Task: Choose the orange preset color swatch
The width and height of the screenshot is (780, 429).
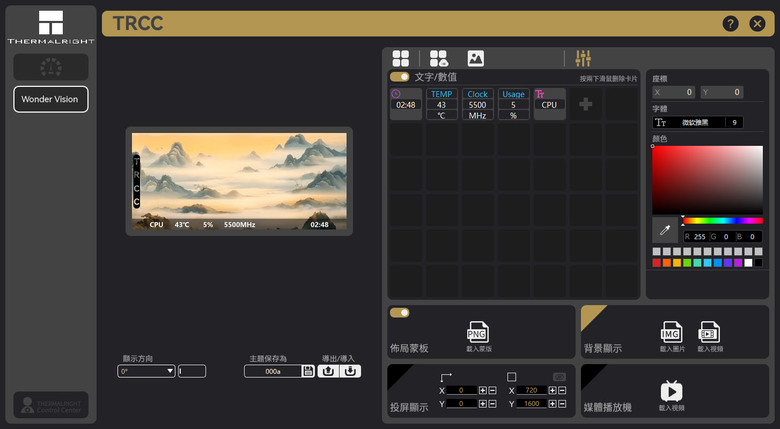Action: click(x=667, y=263)
